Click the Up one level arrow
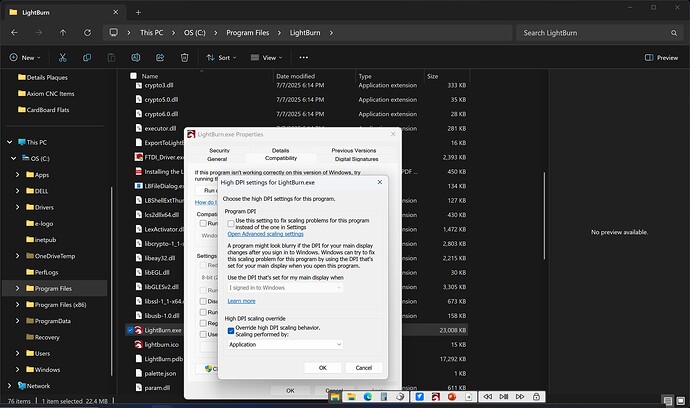 (x=63, y=33)
